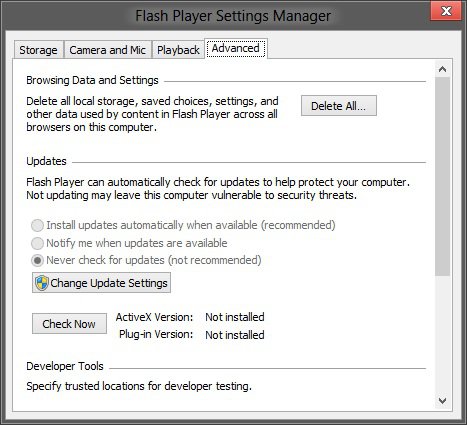
Task: Select the Advanced tab
Action: click(236, 49)
